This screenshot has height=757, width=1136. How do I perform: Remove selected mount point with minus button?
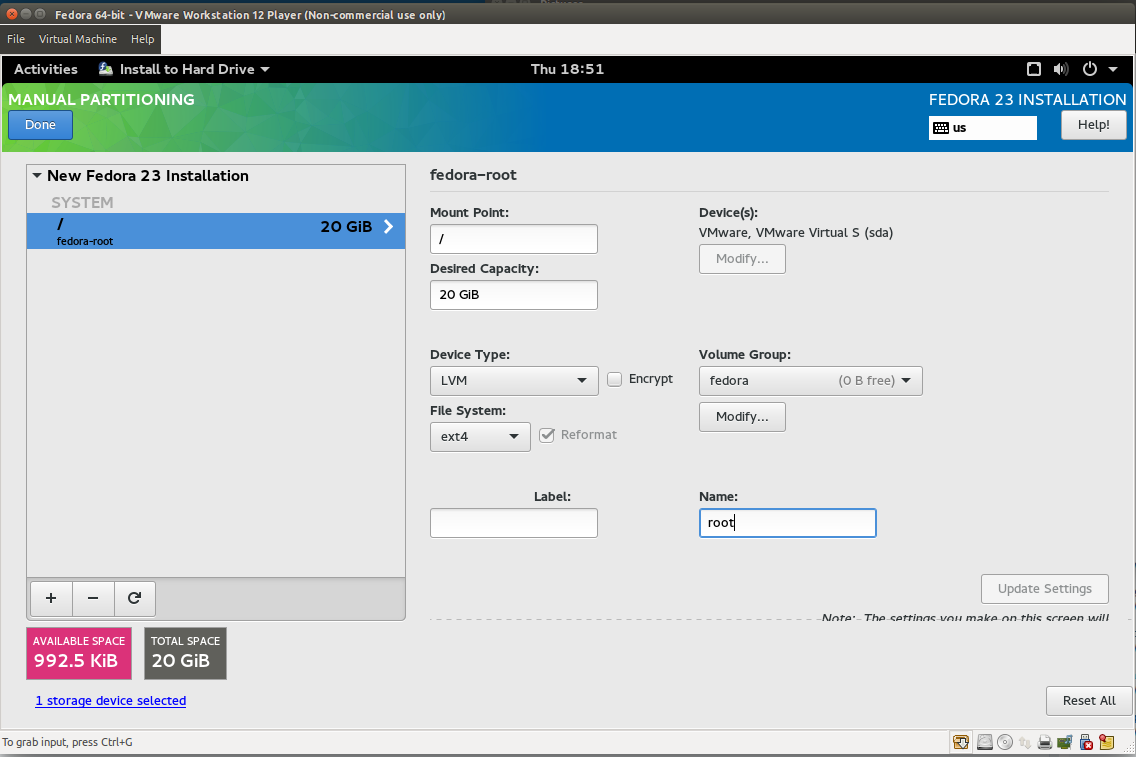tap(93, 598)
